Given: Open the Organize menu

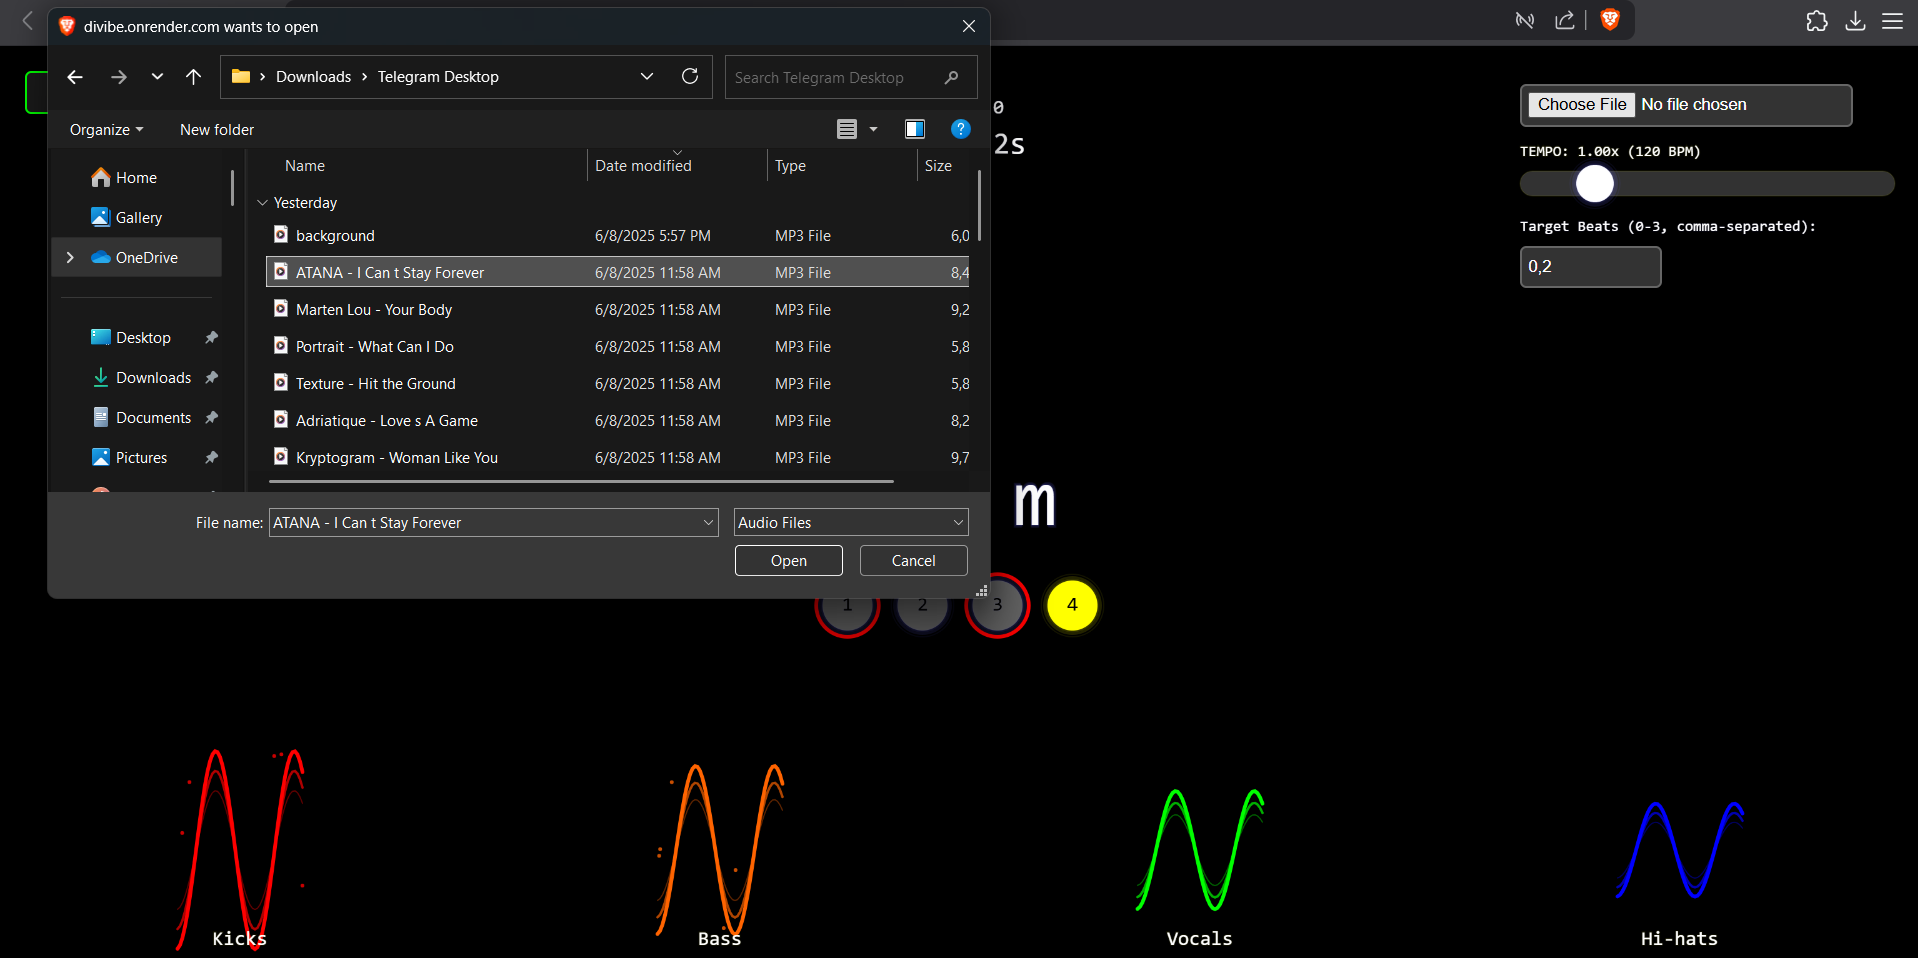Looking at the screenshot, I should tap(106, 130).
